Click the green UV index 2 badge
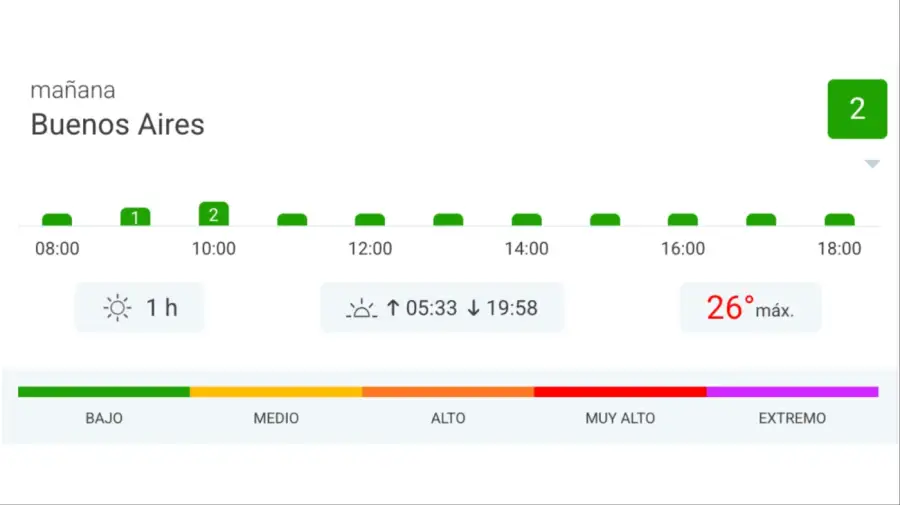Screen dimensions: 900x505 857,109
